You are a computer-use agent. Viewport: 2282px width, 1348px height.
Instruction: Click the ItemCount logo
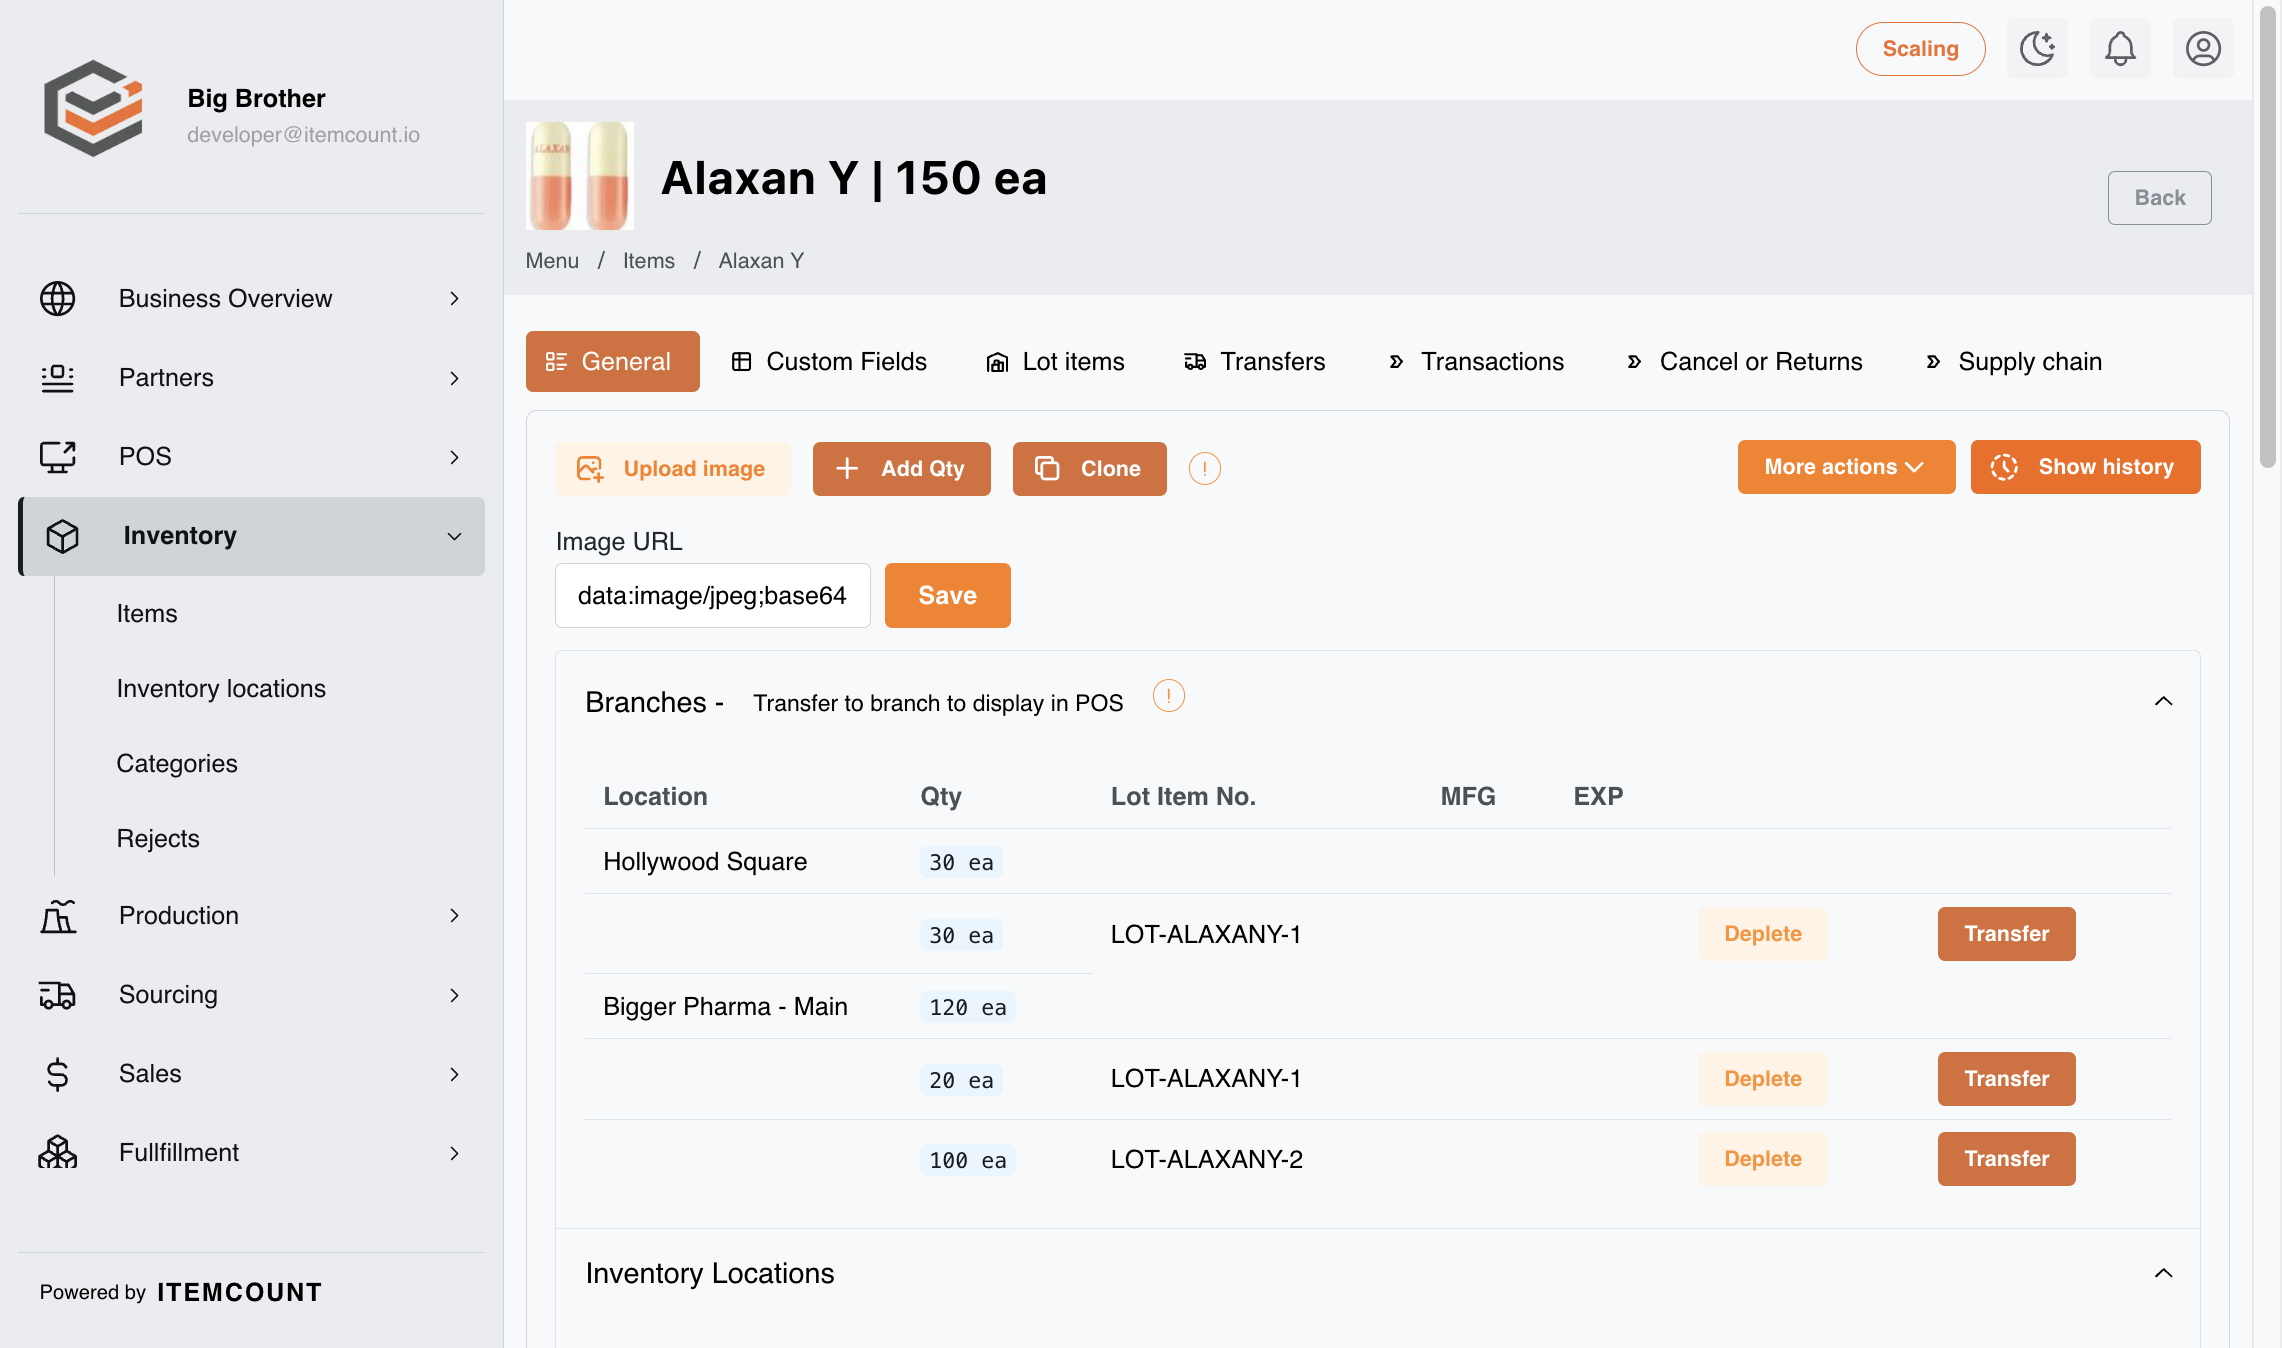pyautogui.click(x=93, y=108)
